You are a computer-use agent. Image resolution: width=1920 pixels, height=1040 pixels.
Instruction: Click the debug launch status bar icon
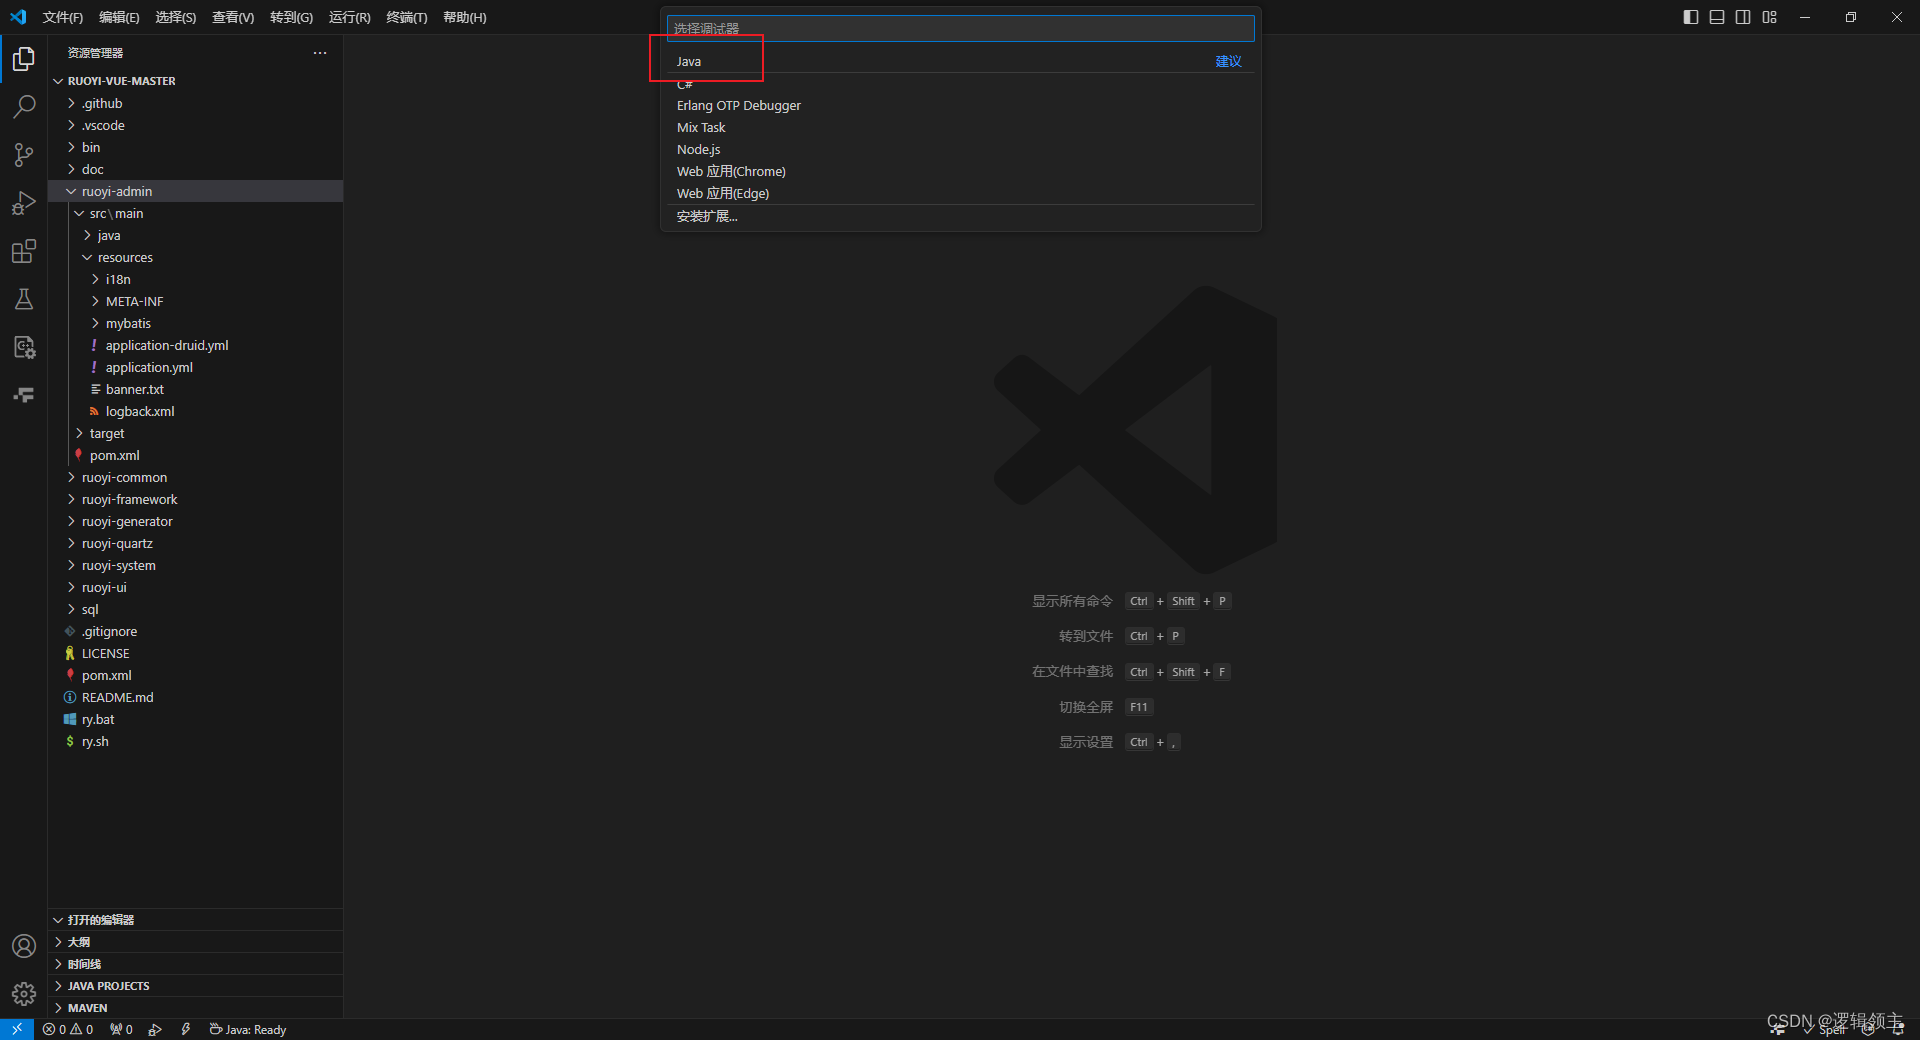[x=155, y=1029]
